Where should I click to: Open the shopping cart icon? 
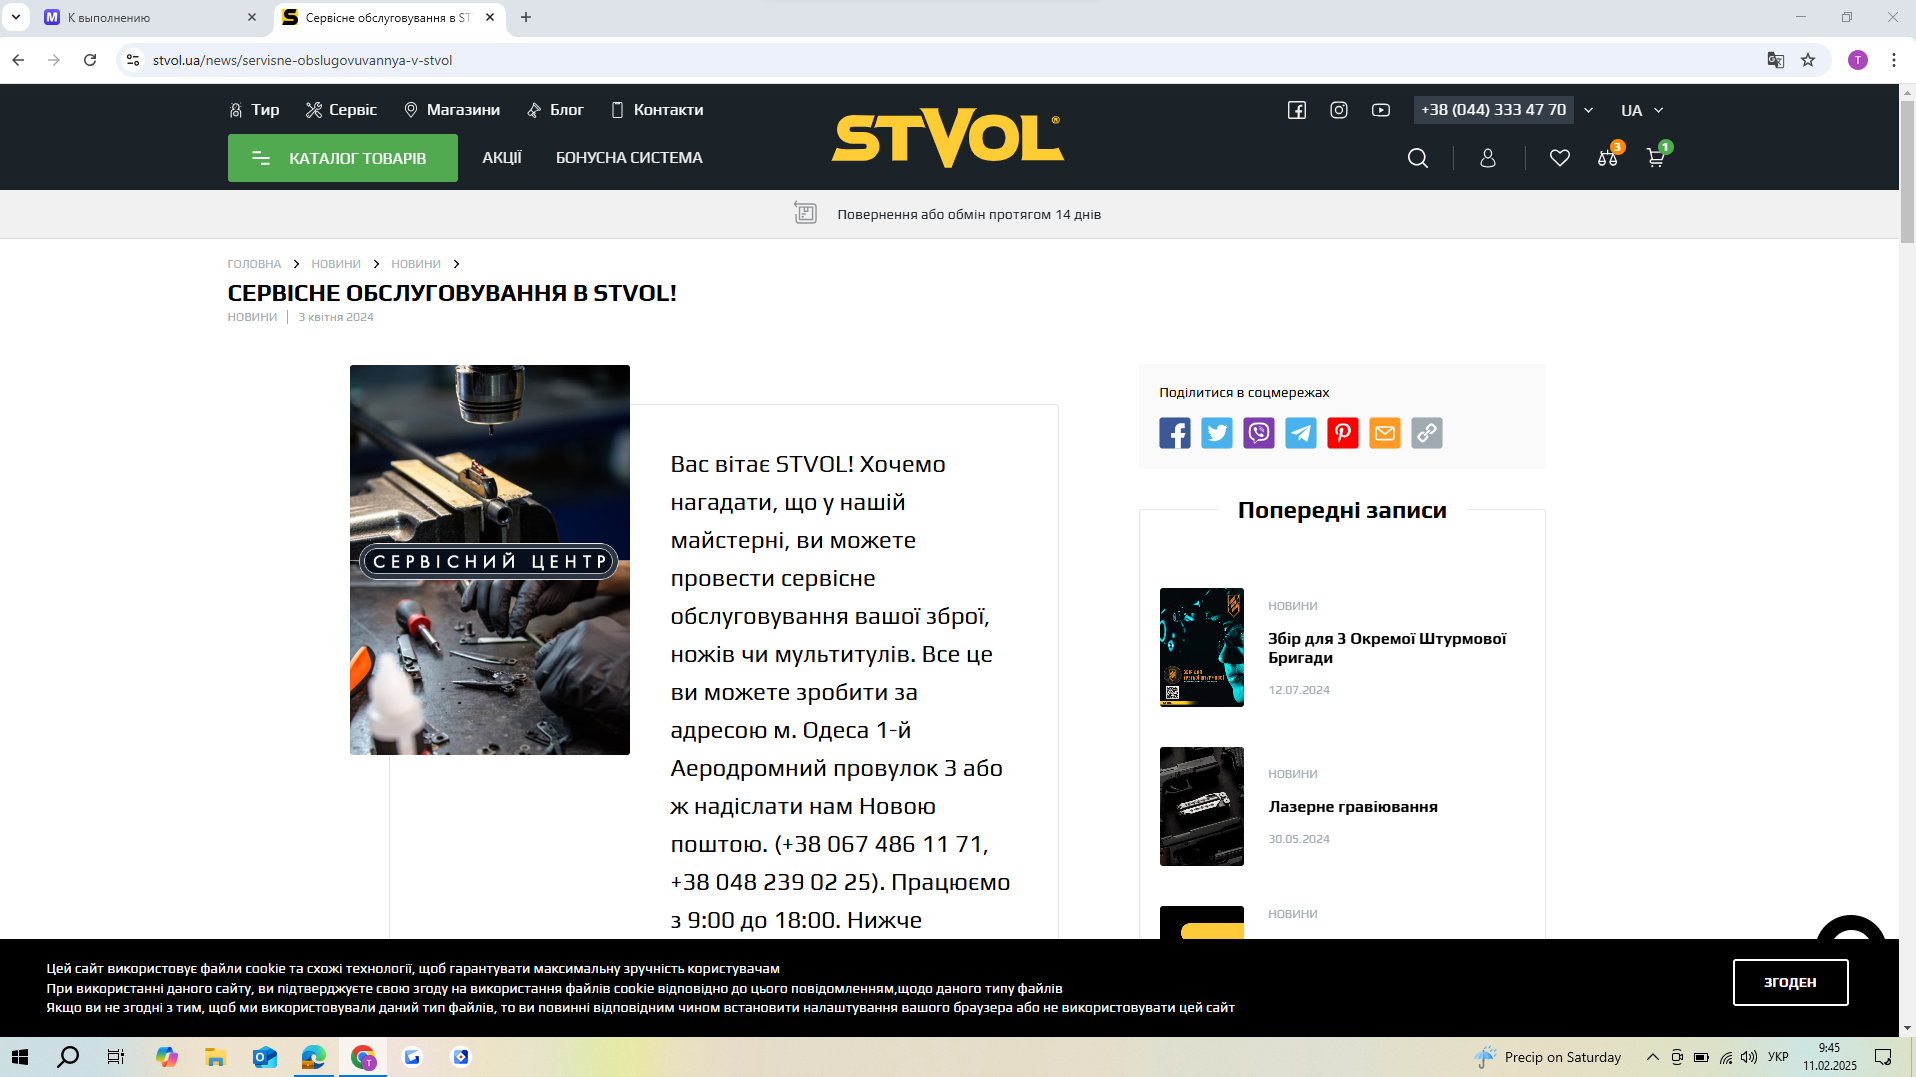click(1656, 157)
